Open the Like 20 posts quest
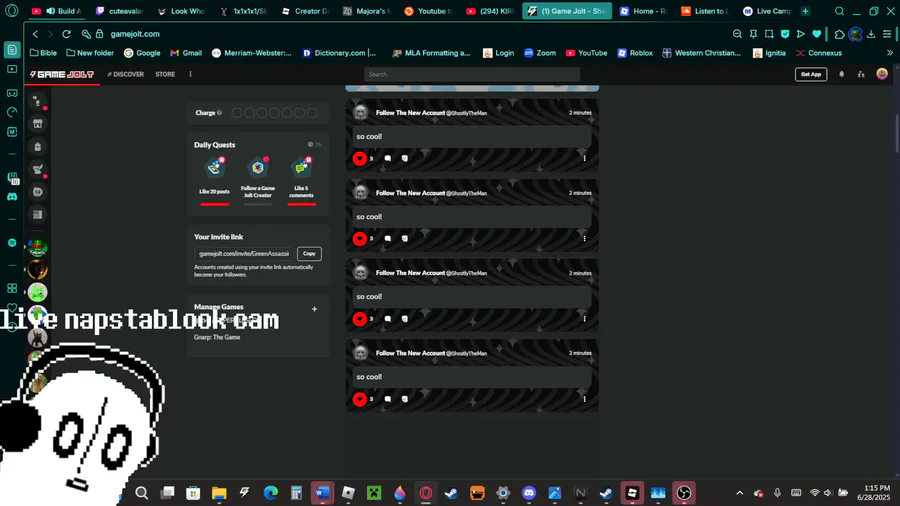Viewport: 900px width, 506px height. [214, 177]
